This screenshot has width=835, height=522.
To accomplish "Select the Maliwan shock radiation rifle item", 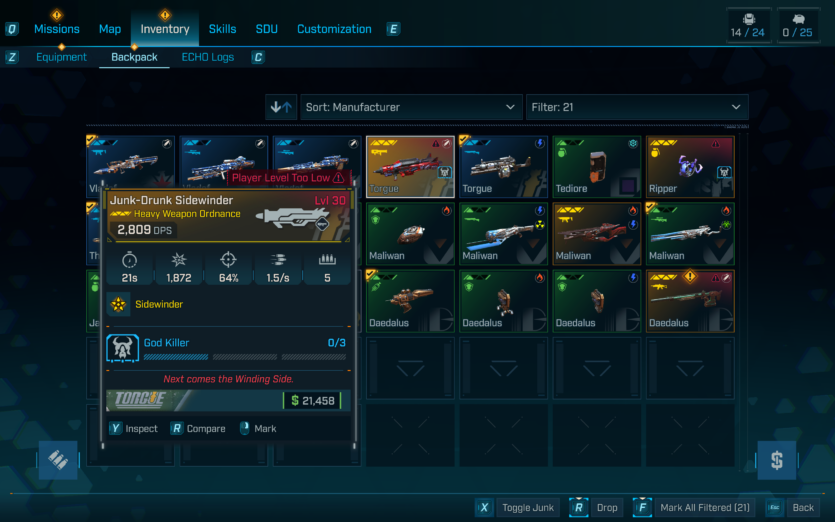I will [503, 234].
